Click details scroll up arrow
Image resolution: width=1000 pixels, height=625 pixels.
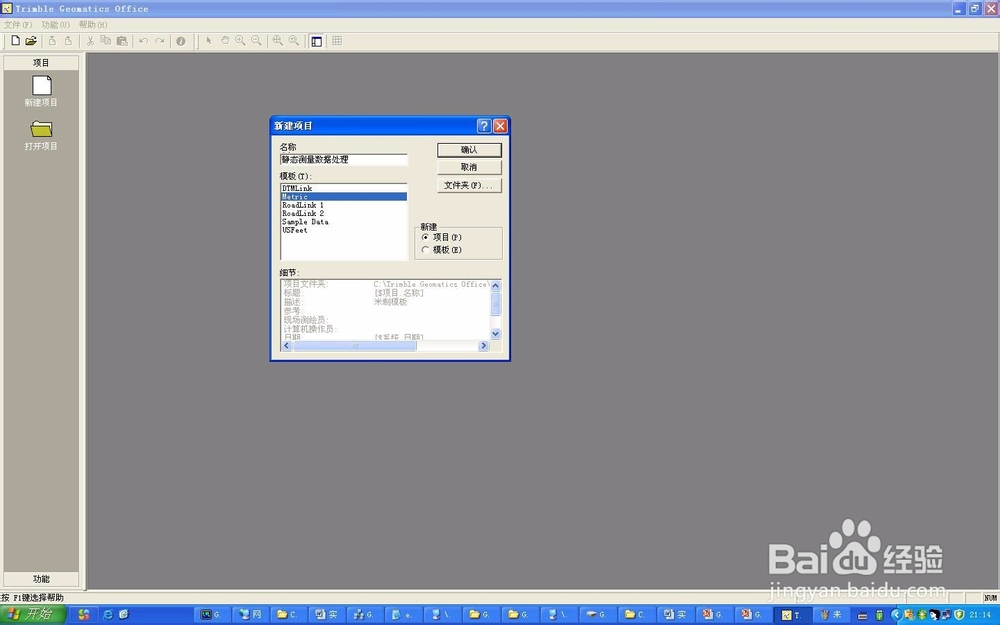tap(496, 286)
